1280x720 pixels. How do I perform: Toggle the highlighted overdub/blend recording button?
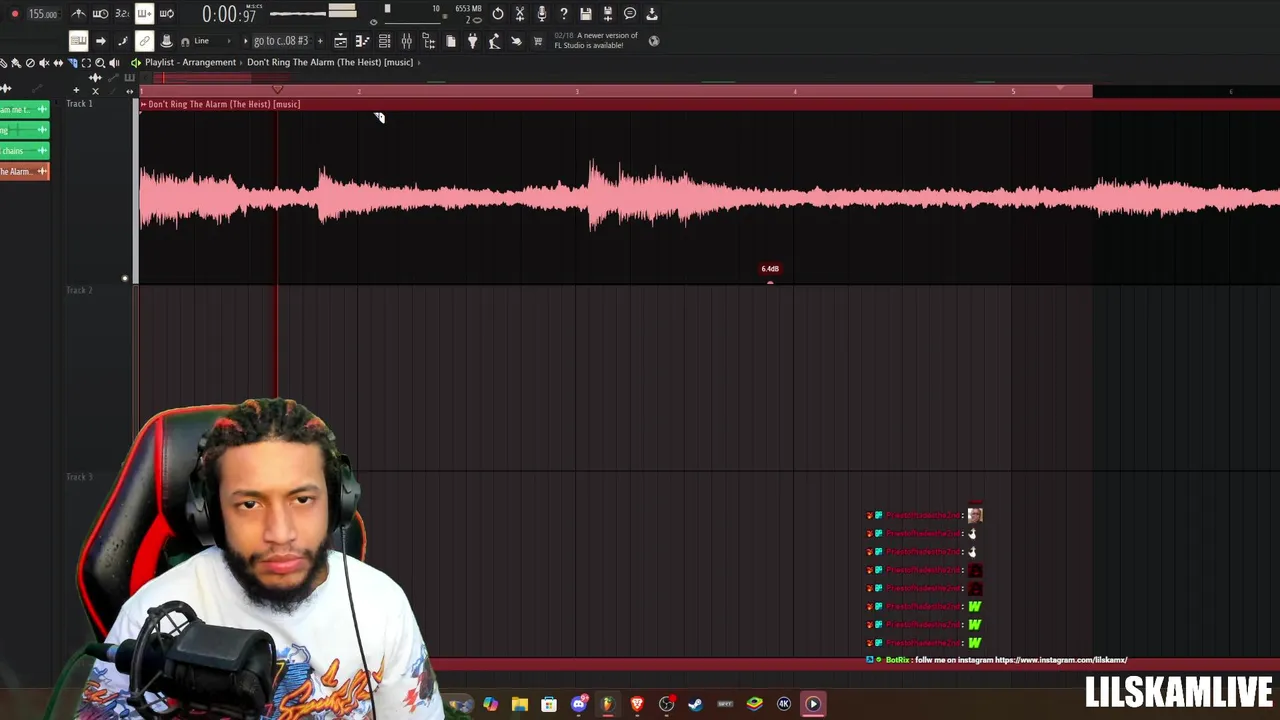click(x=144, y=14)
